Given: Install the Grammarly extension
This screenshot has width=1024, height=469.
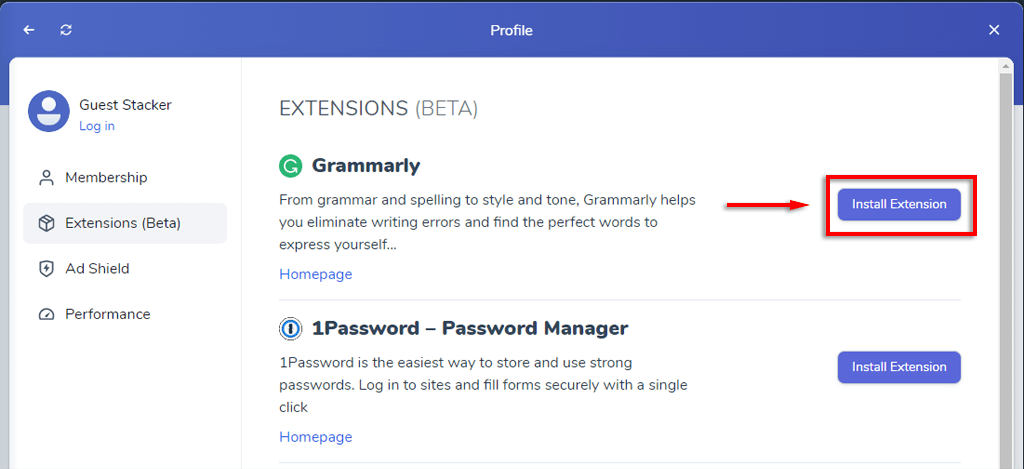Looking at the screenshot, I should (x=899, y=204).
